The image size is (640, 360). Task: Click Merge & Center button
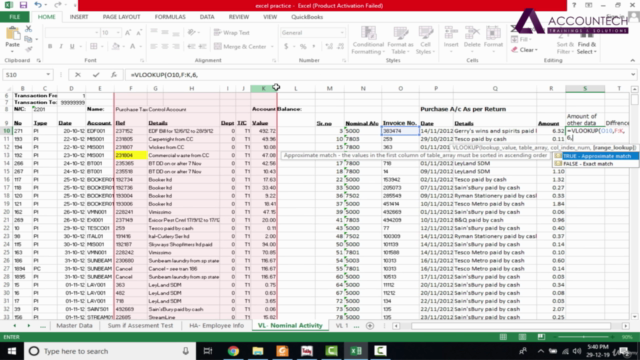coord(240,47)
